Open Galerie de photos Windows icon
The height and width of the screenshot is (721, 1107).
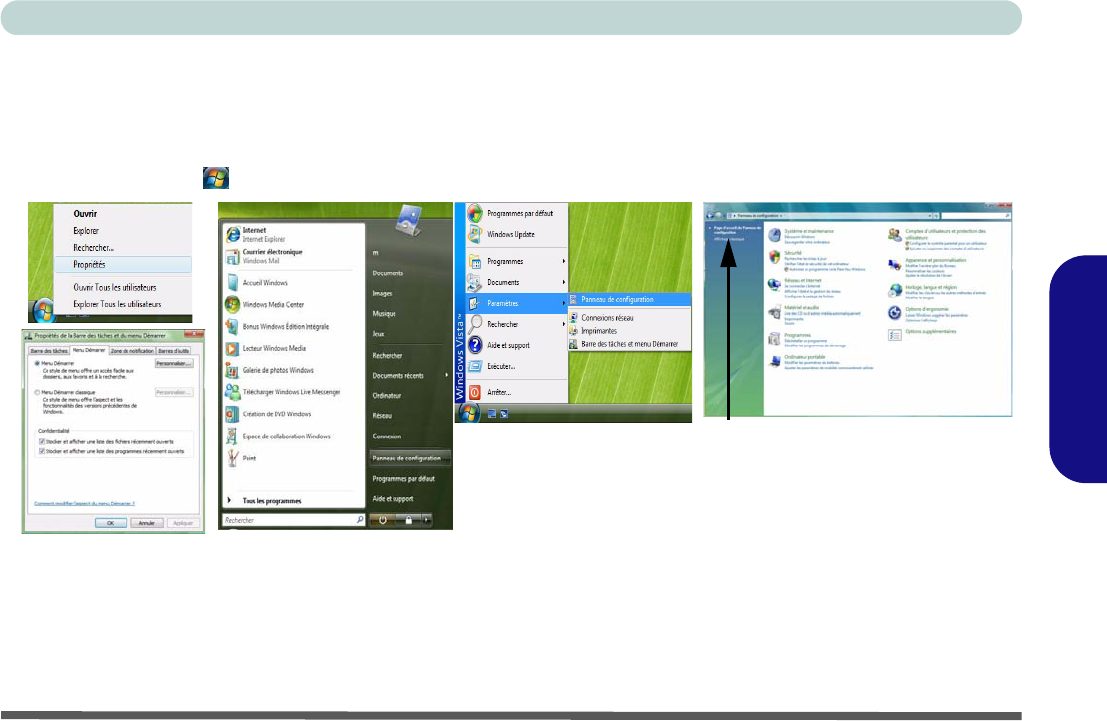click(x=233, y=370)
